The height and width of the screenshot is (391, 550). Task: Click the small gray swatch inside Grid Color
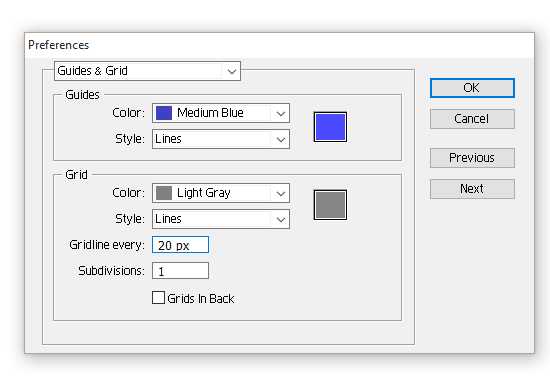164,193
